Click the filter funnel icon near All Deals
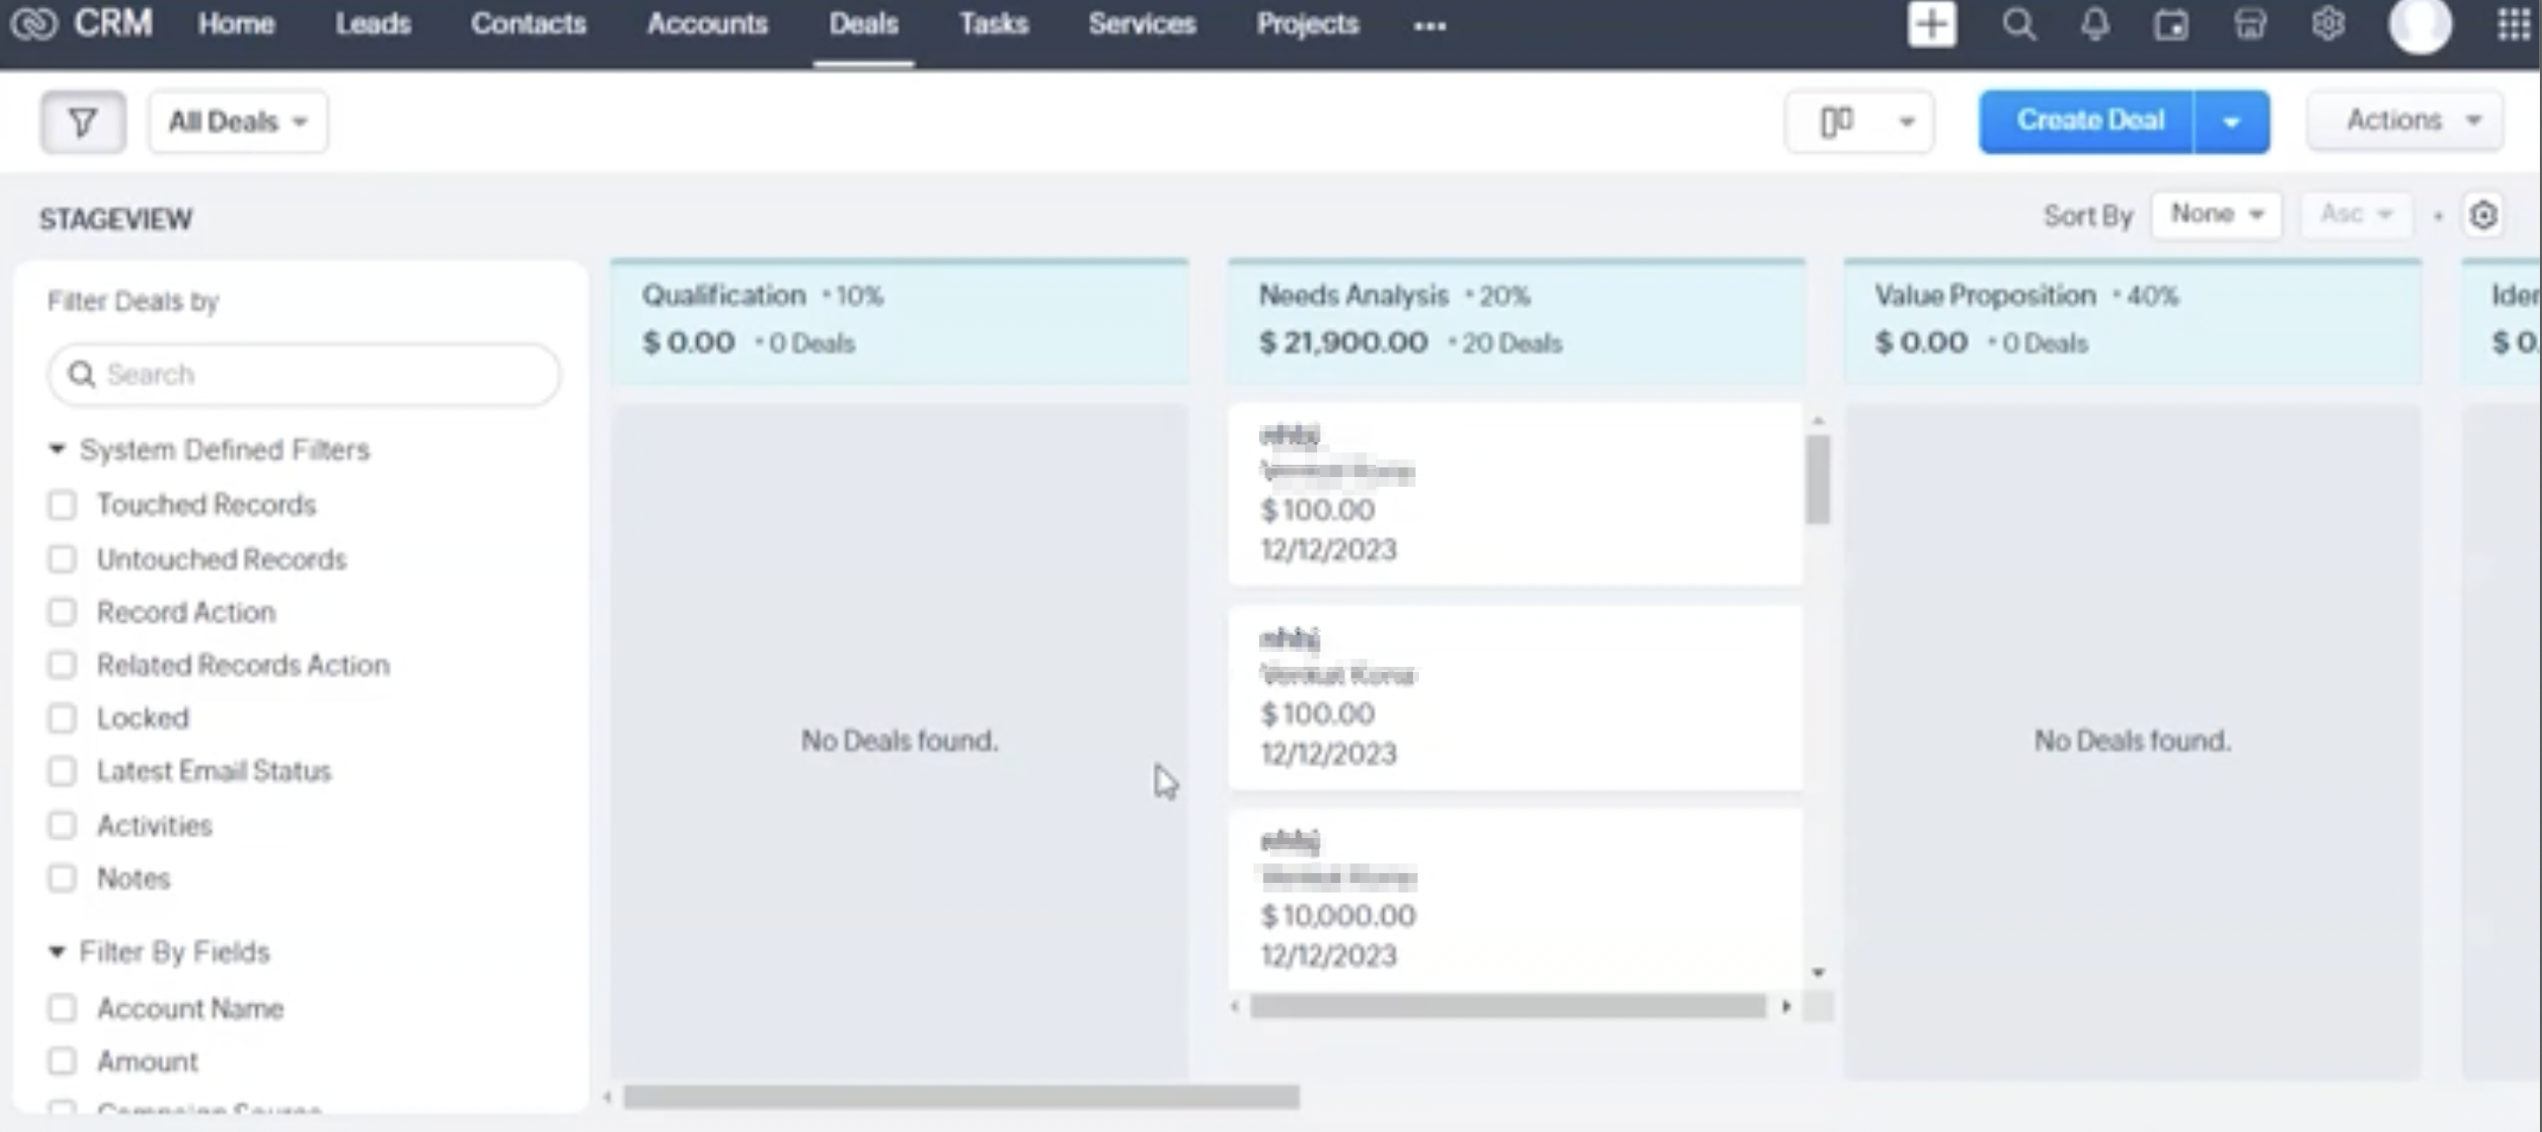 click(82, 121)
